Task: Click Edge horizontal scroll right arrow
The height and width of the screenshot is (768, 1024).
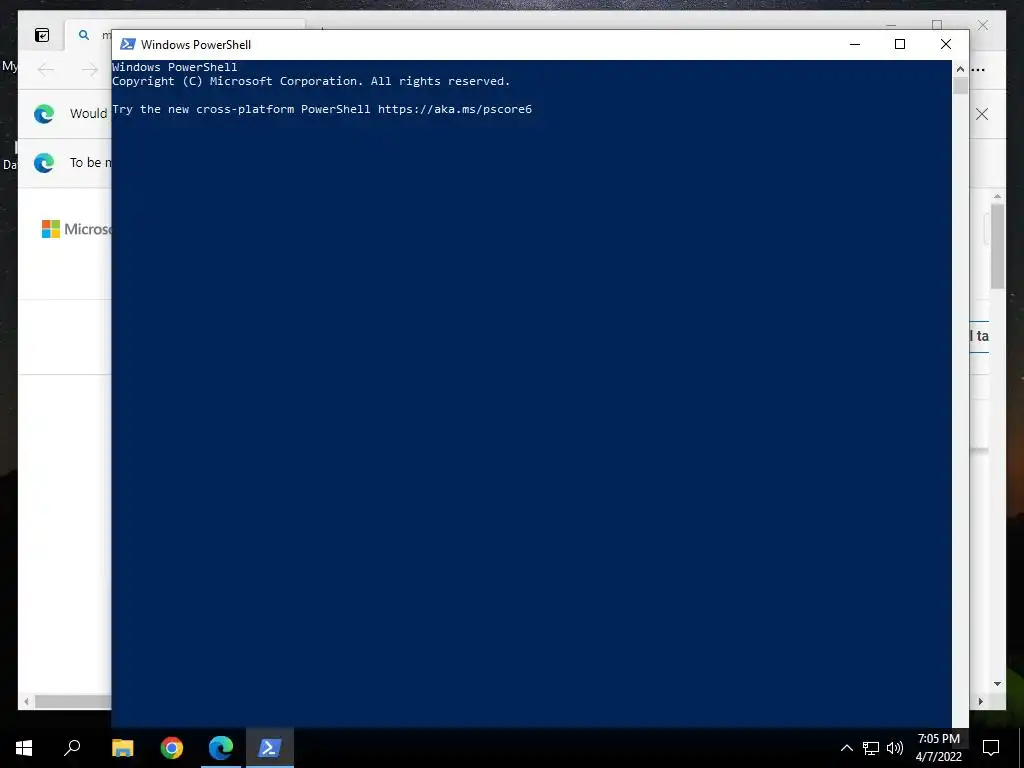Action: tap(980, 701)
